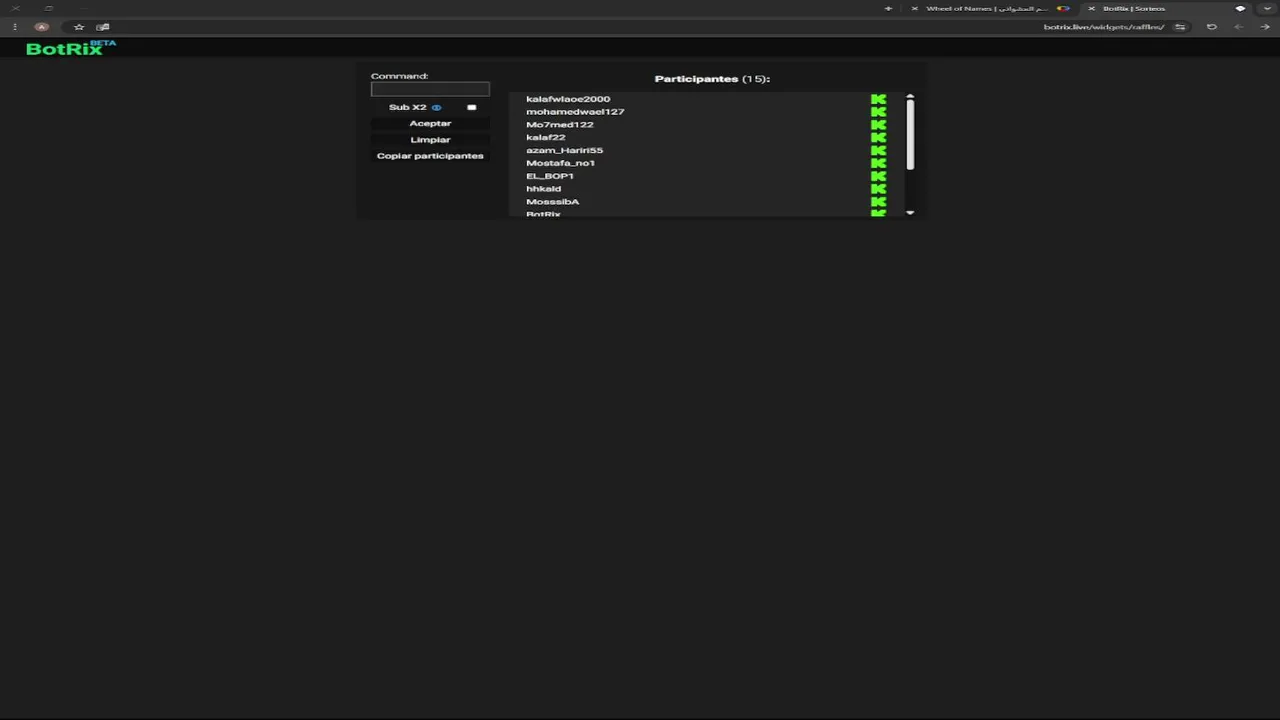This screenshot has width=1280, height=720.
Task: Click the Kick icon beside kalaf22
Action: click(x=878, y=138)
